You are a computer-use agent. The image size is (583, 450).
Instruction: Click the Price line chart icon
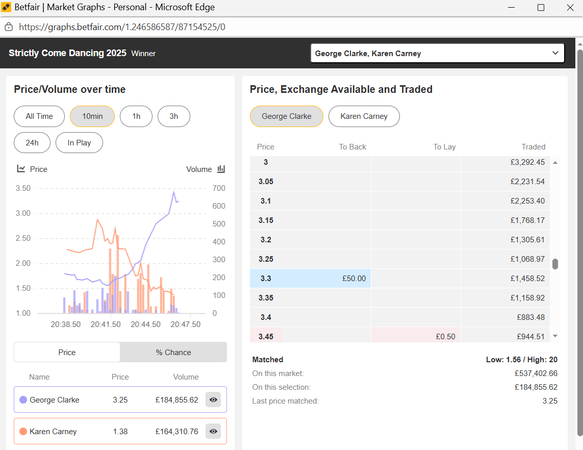point(21,169)
